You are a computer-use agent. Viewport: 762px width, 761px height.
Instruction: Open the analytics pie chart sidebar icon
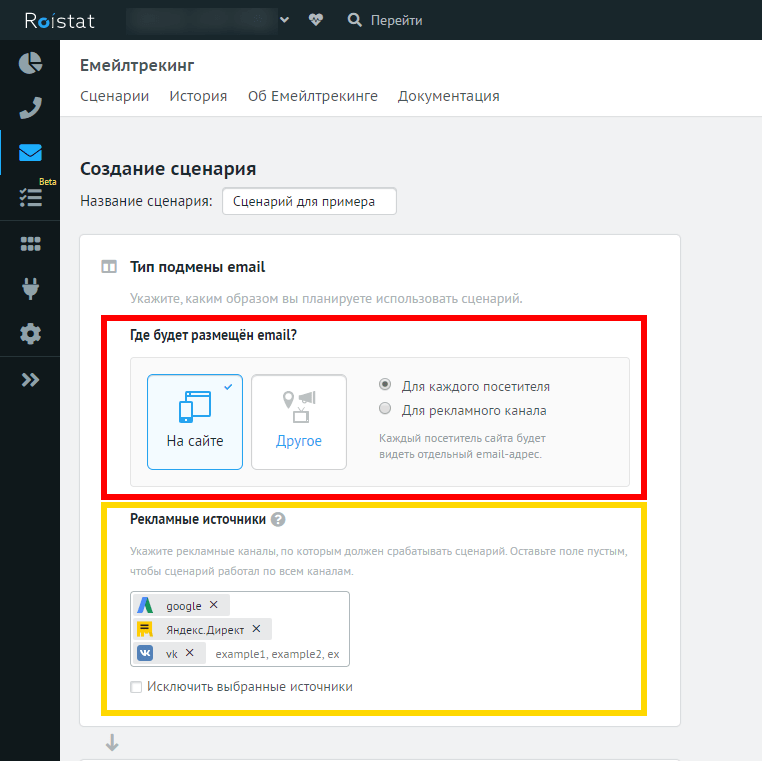tap(30, 63)
